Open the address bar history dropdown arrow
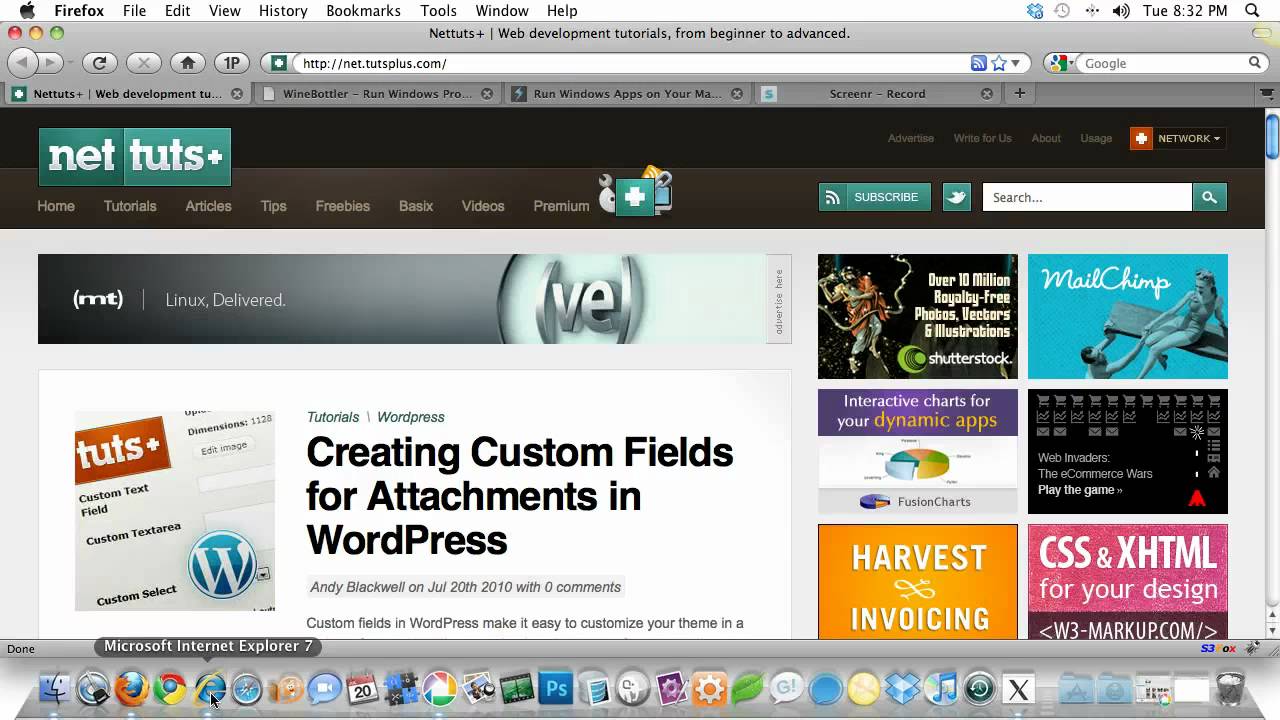Screen dimensions: 1280x720 (1016, 63)
